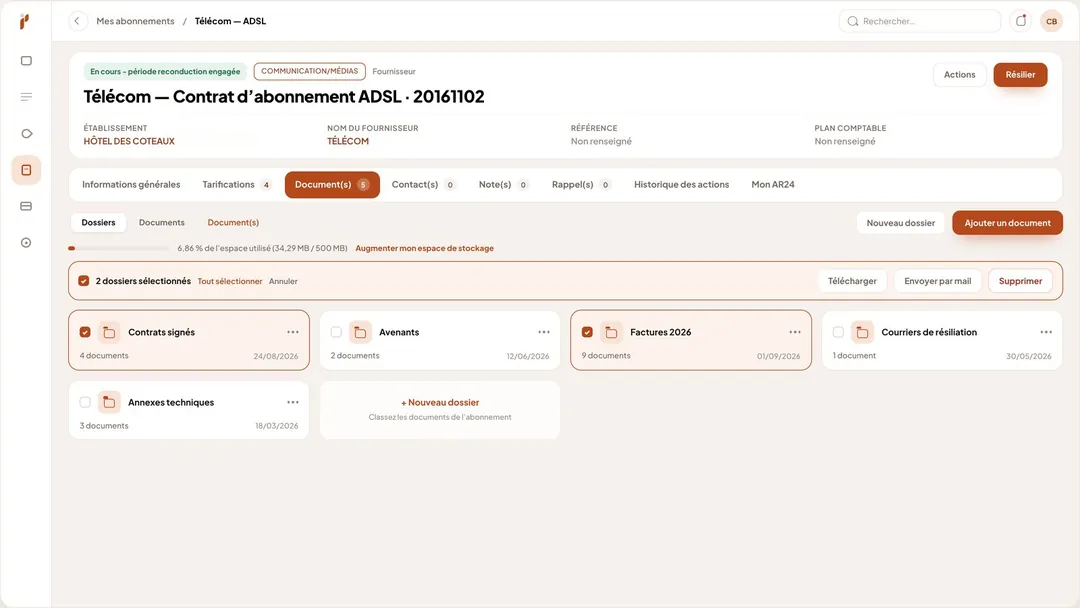The width and height of the screenshot is (1080, 608).
Task: Toggle the 2 dossiers sélectionnés checkbox
Action: click(83, 281)
